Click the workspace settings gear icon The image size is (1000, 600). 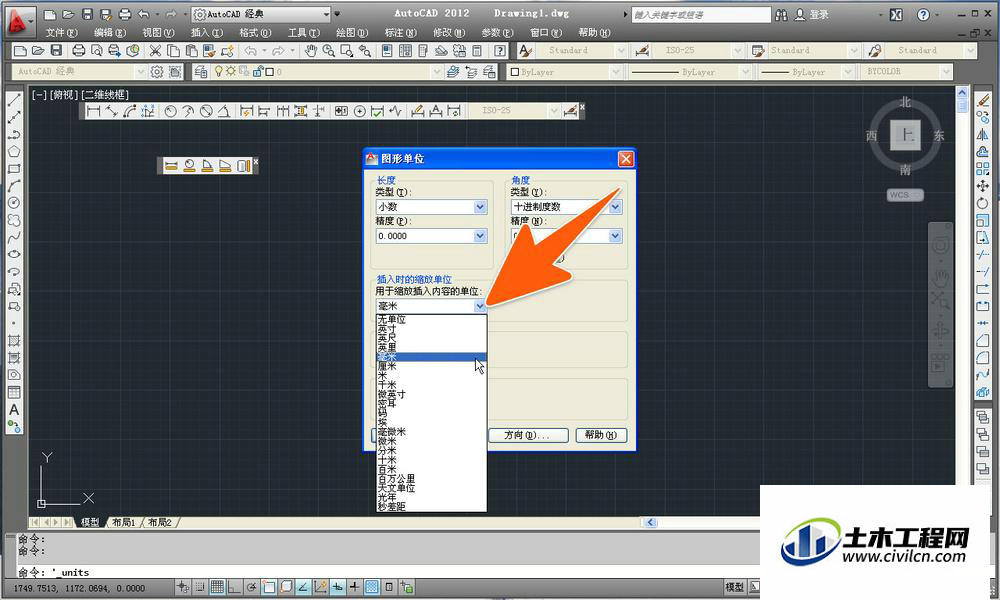pos(157,72)
